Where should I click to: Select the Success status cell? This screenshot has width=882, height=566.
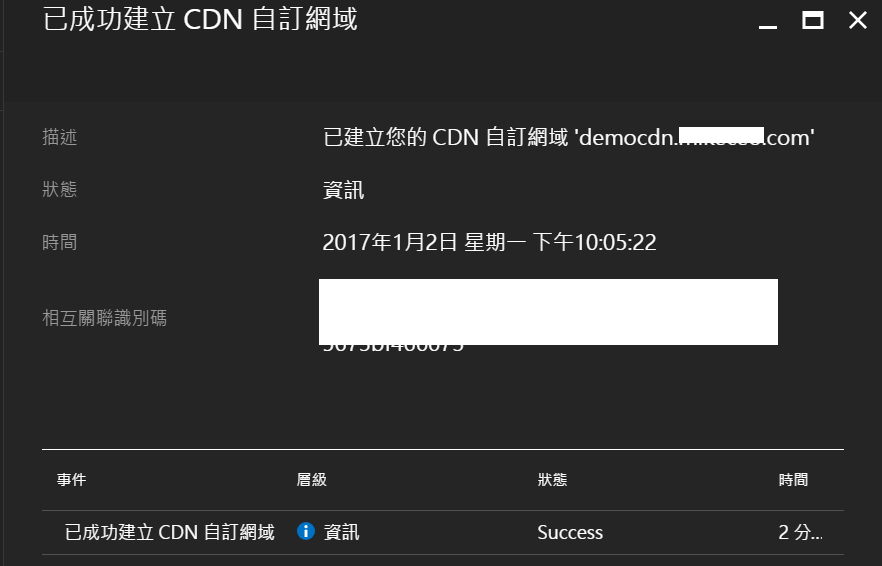point(570,532)
